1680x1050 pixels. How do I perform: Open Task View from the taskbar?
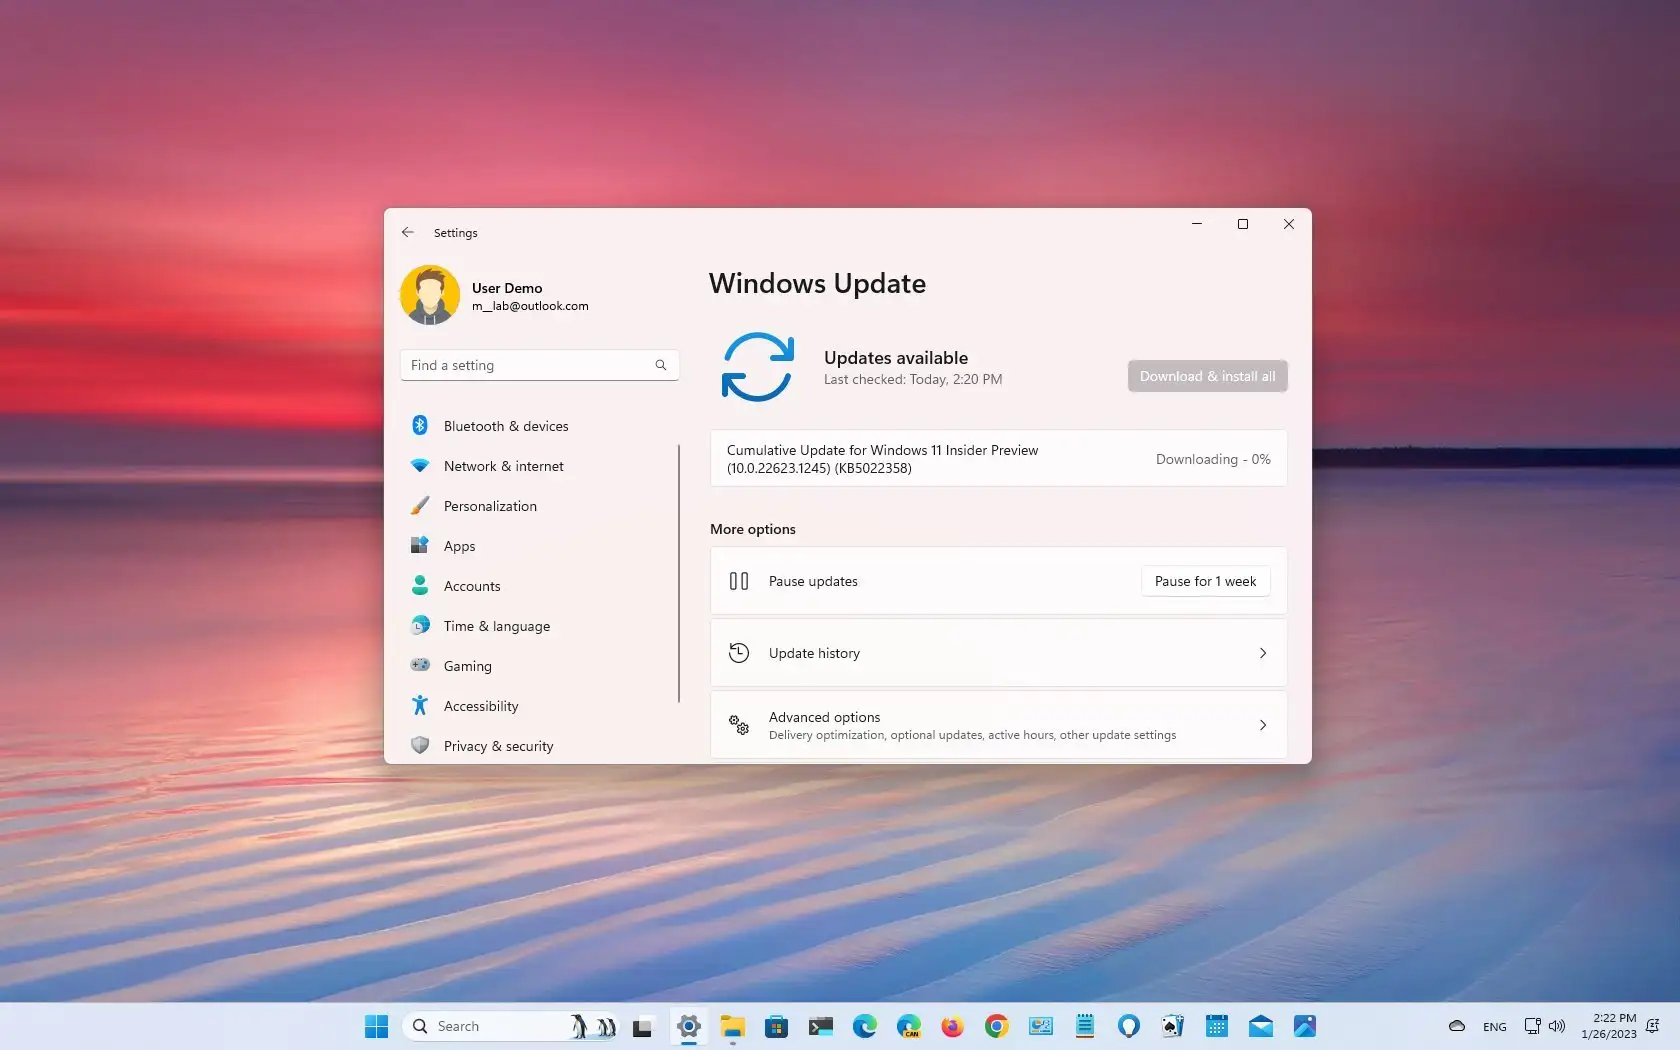[x=642, y=1026]
